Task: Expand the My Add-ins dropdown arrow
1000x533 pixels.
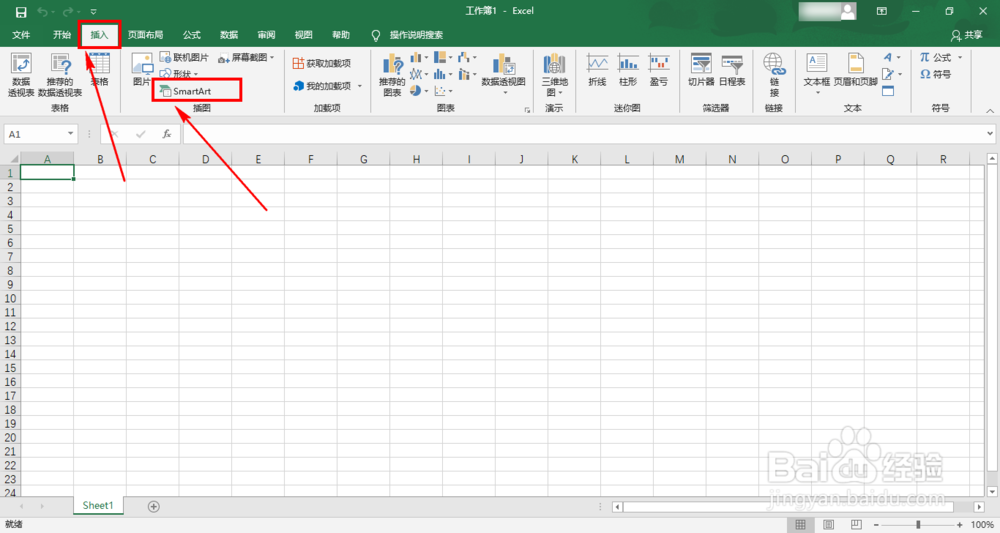Action: click(x=360, y=86)
